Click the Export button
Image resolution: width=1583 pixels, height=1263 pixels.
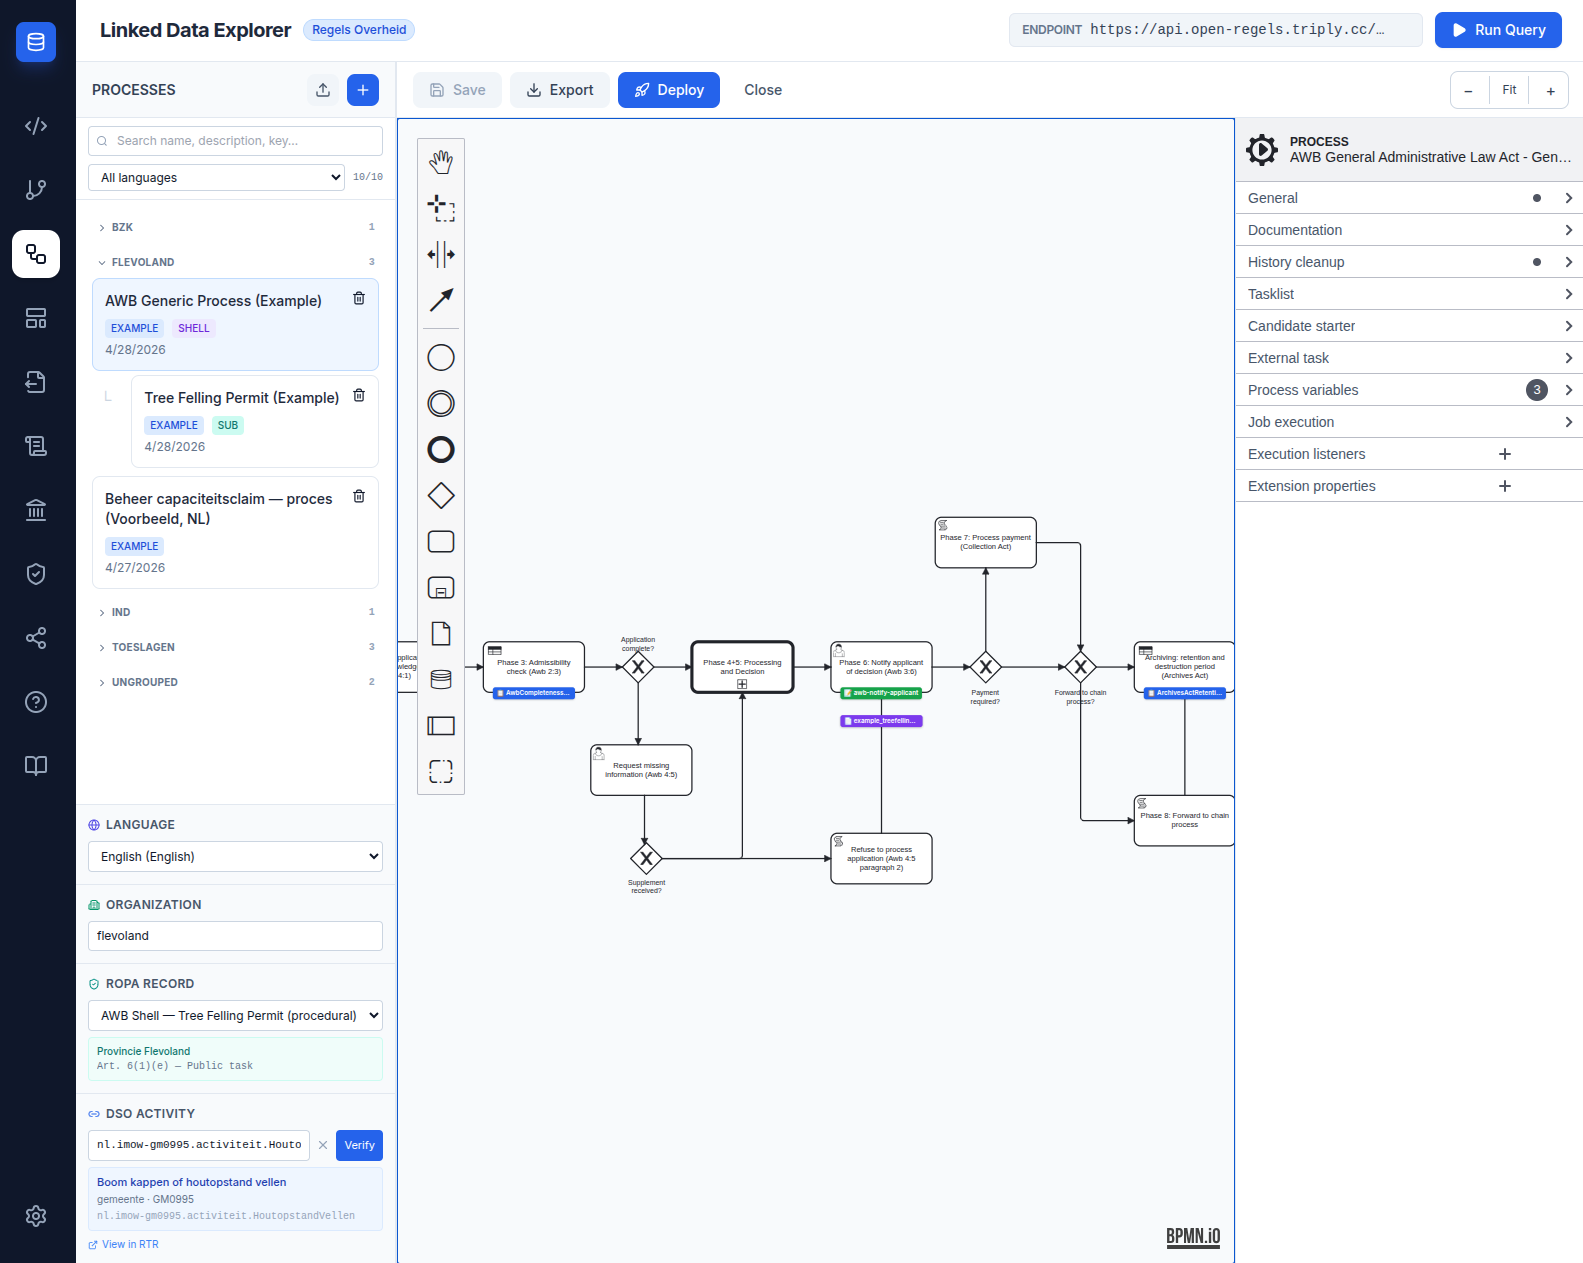pos(560,90)
